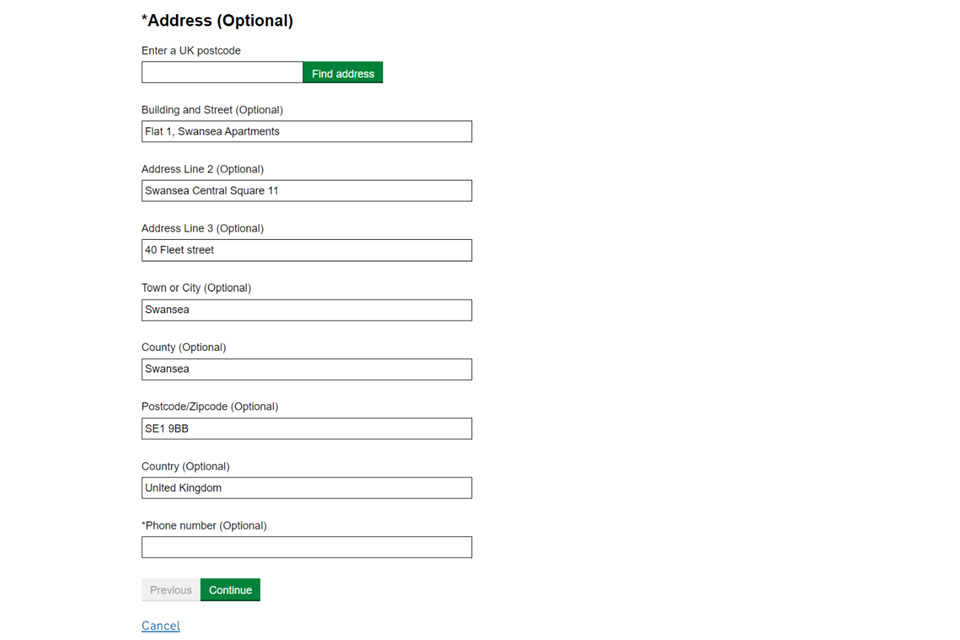Go back with the Previous button
Viewport: 960px width, 640px height.
coord(171,590)
